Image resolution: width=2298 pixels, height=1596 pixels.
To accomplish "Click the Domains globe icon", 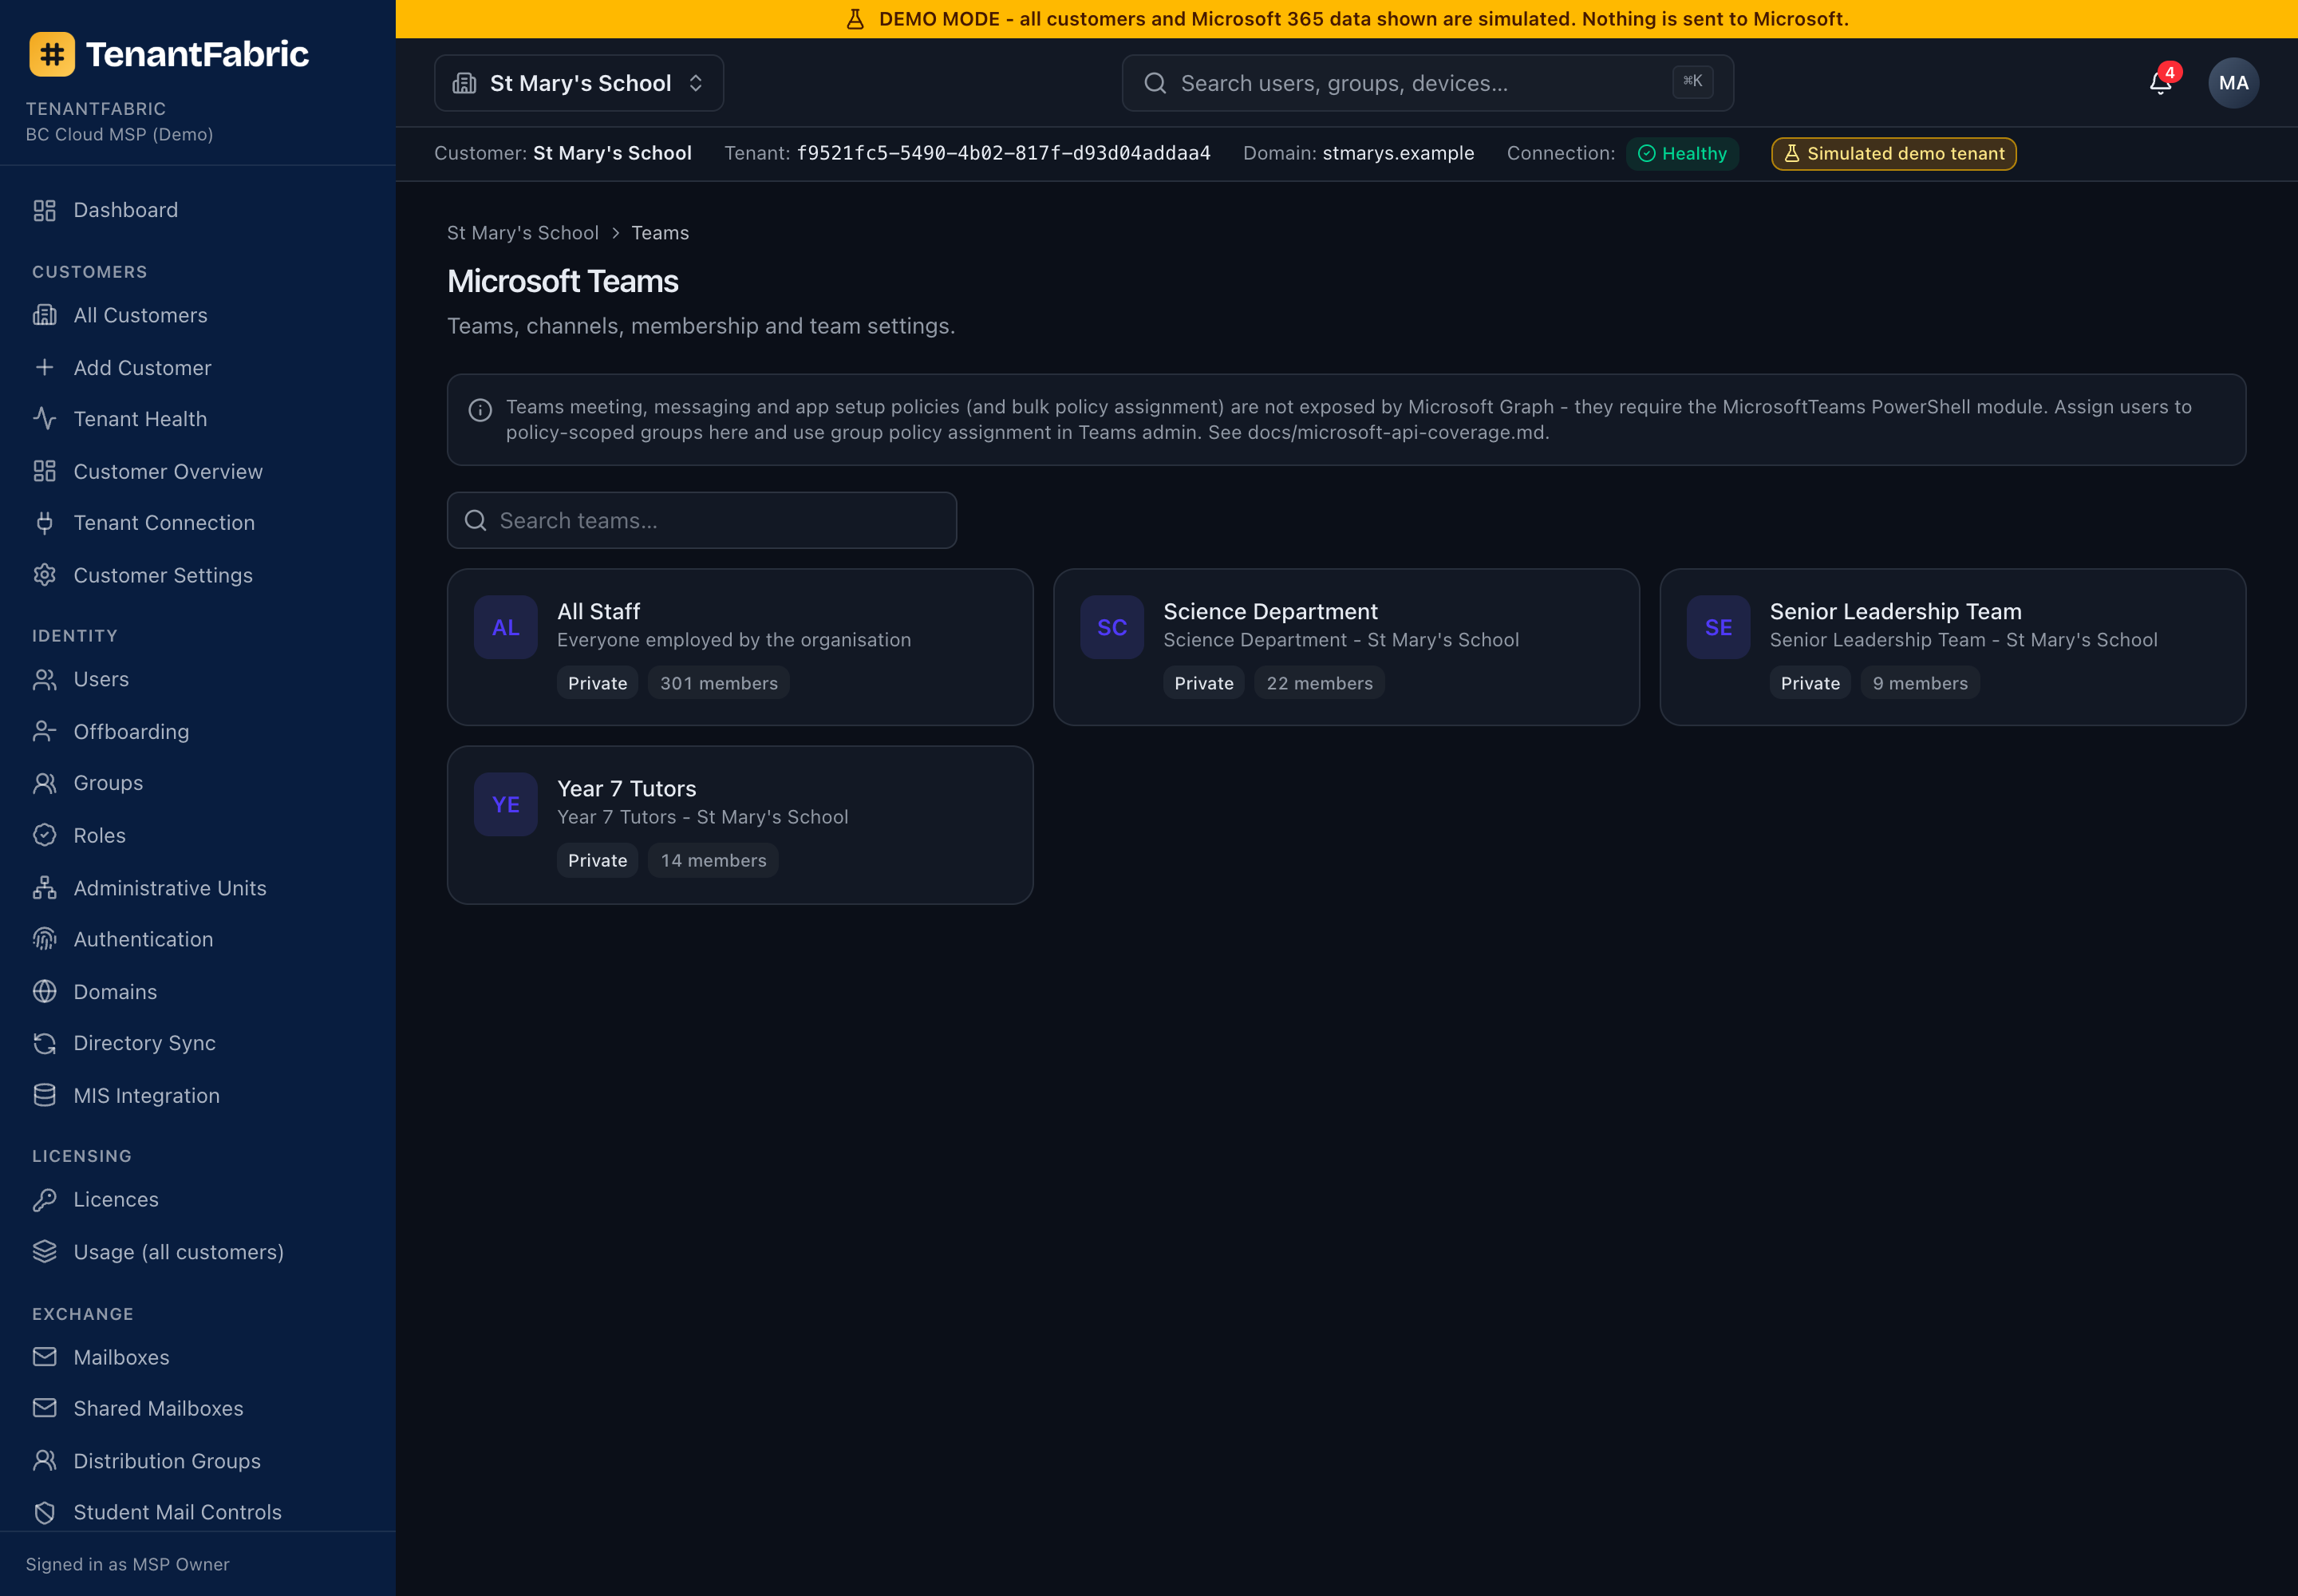I will pyautogui.click(x=45, y=991).
